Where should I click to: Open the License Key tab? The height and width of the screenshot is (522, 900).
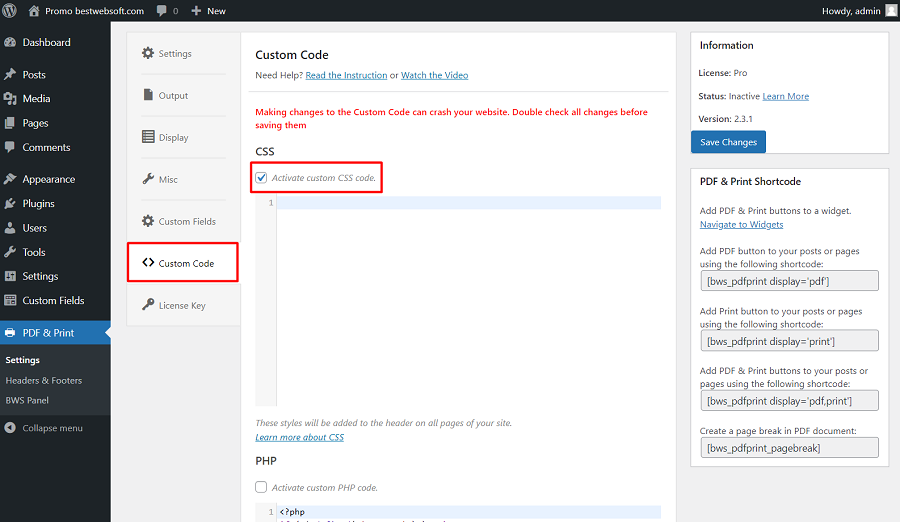click(x=183, y=305)
